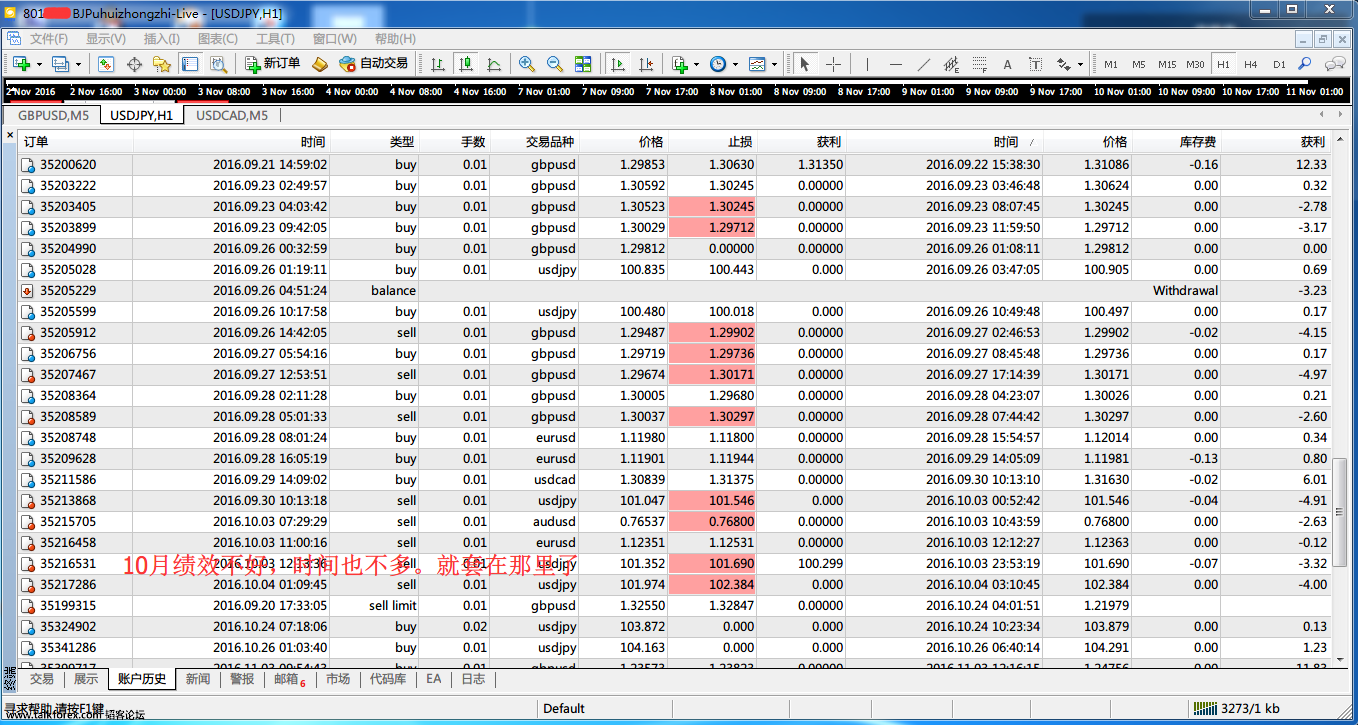The width and height of the screenshot is (1358, 725).
Task: Select the crosshair tool
Action: (x=833, y=64)
